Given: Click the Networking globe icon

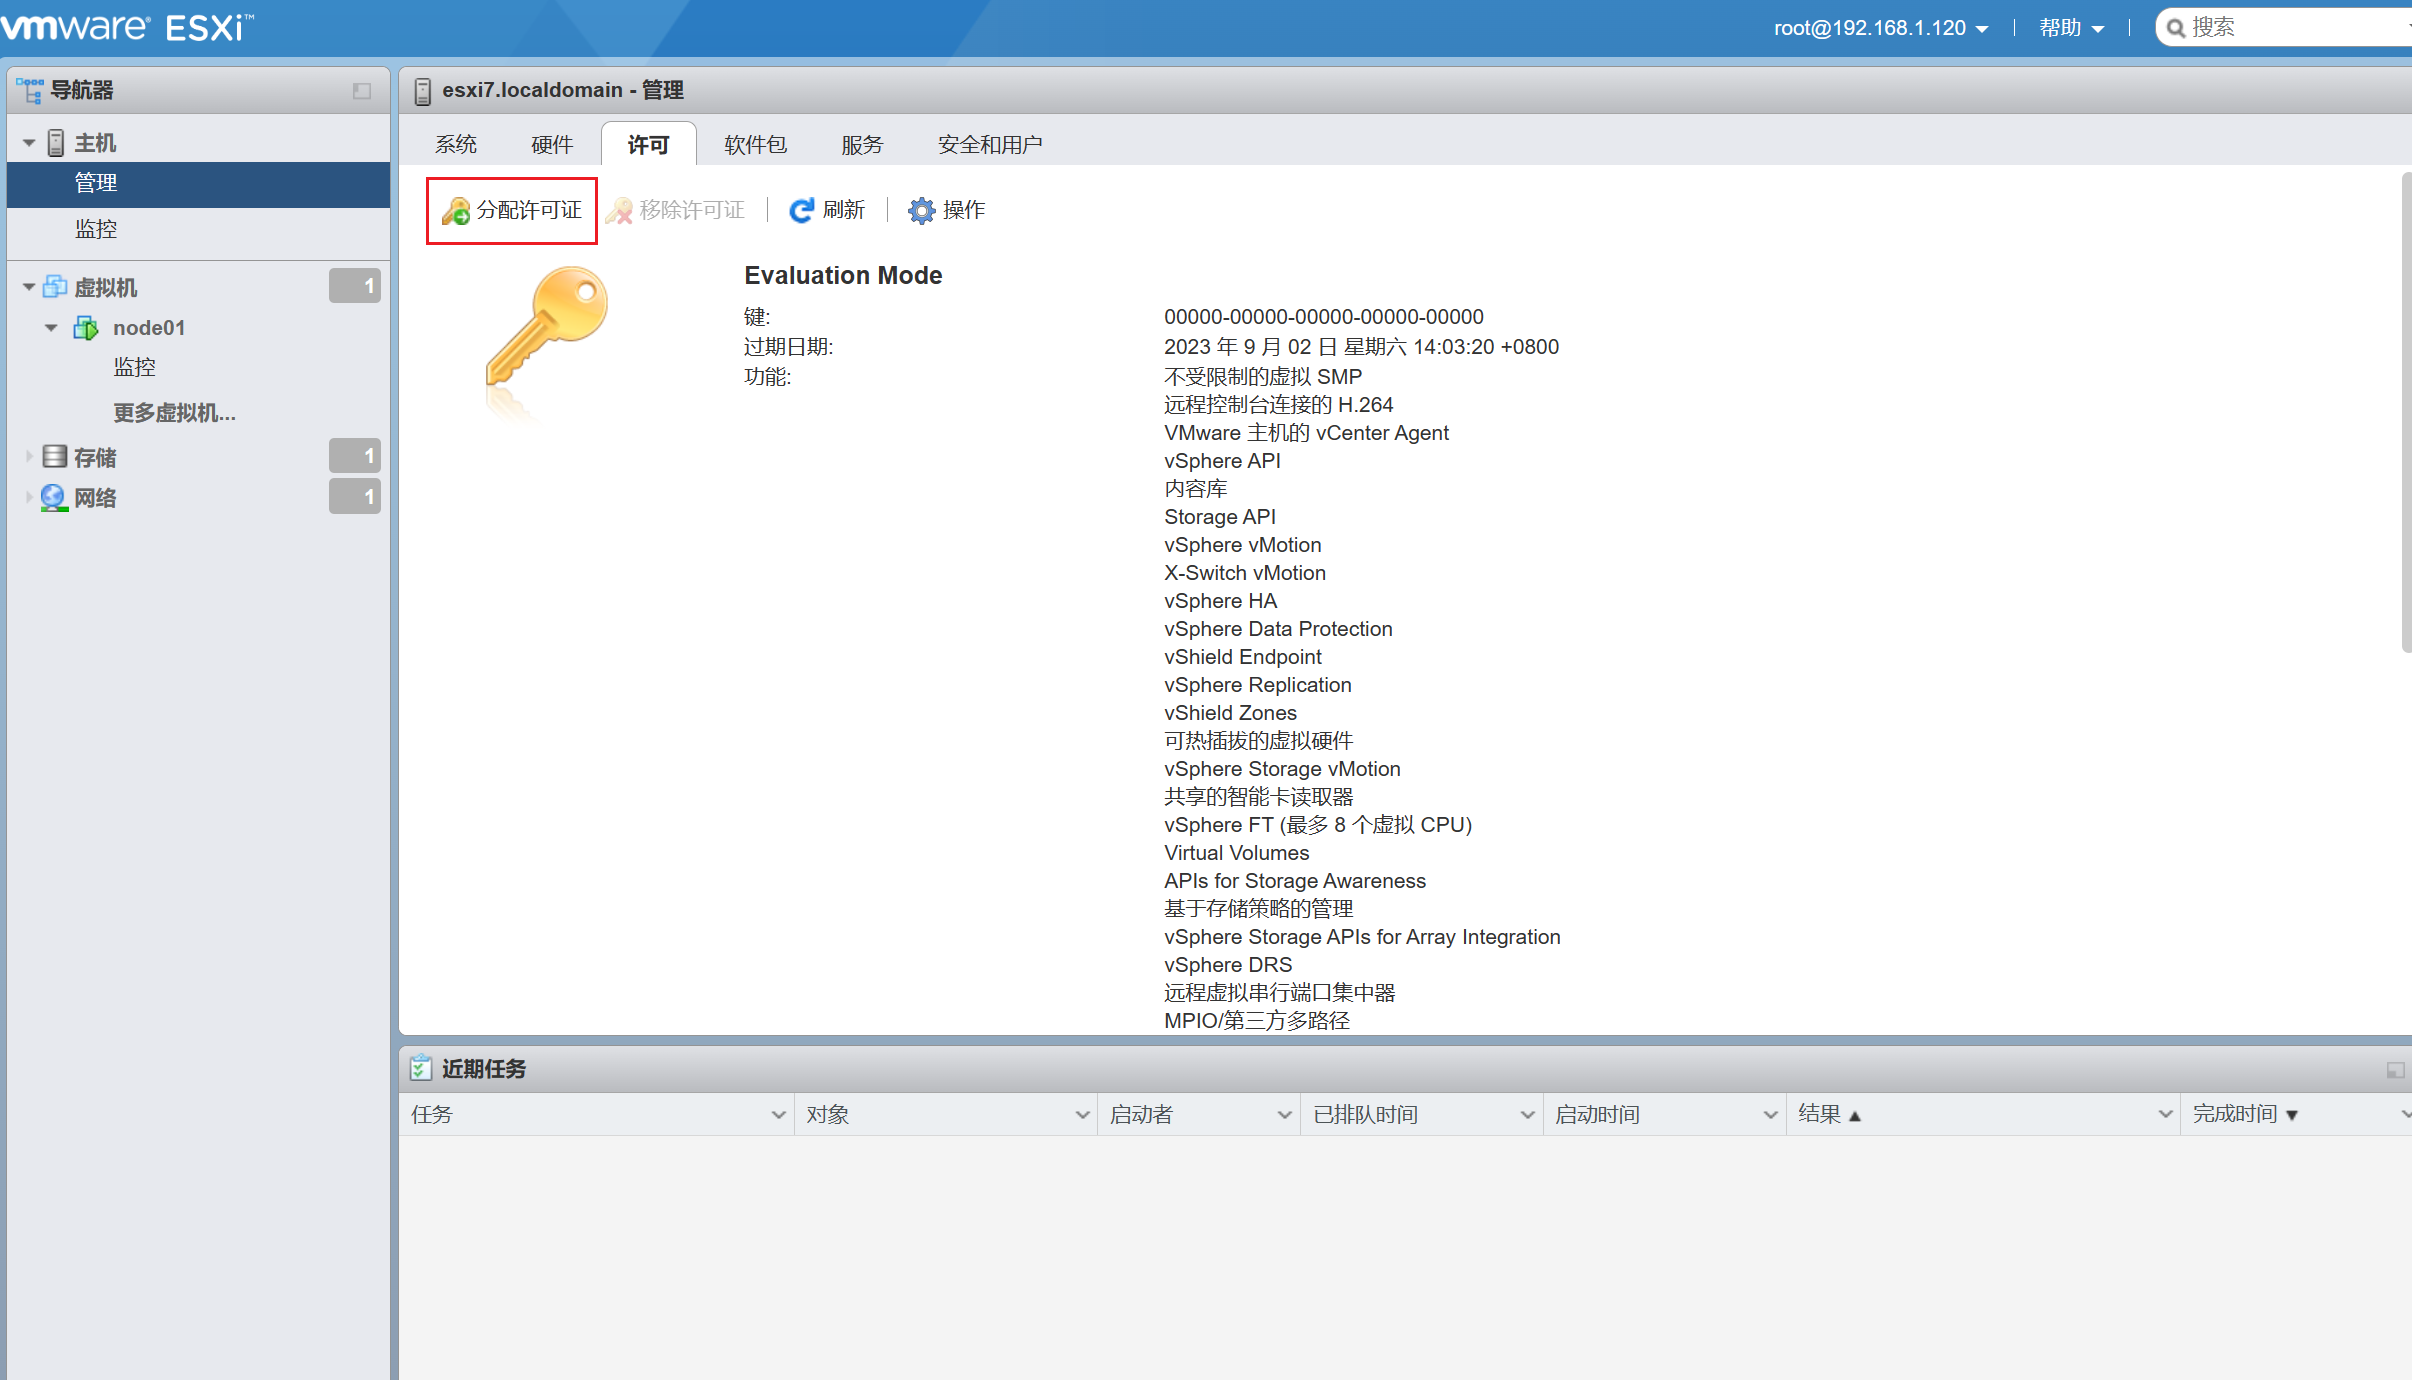Looking at the screenshot, I should pos(54,497).
